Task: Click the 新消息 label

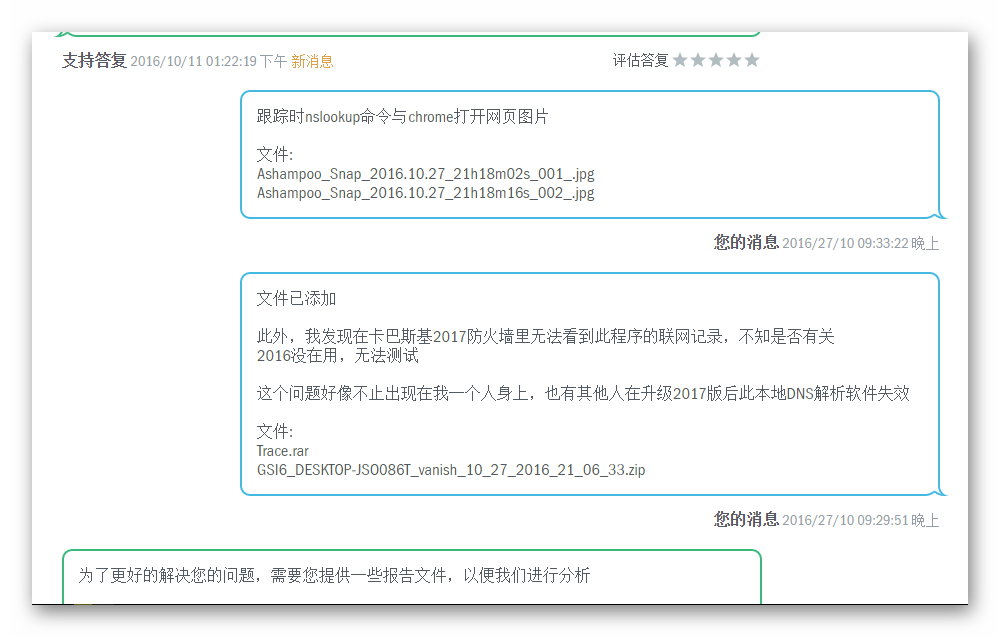Action: click(312, 61)
